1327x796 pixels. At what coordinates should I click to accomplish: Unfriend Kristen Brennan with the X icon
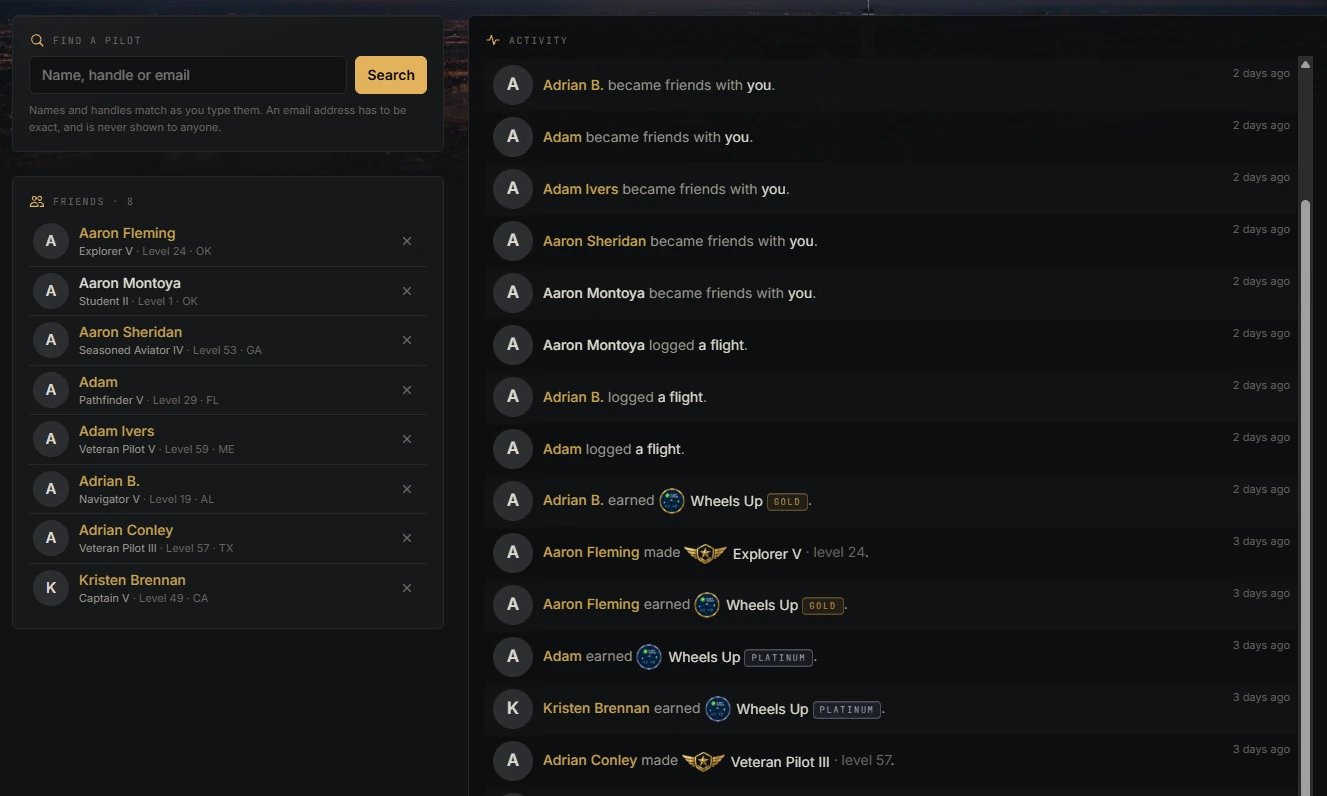pos(407,588)
